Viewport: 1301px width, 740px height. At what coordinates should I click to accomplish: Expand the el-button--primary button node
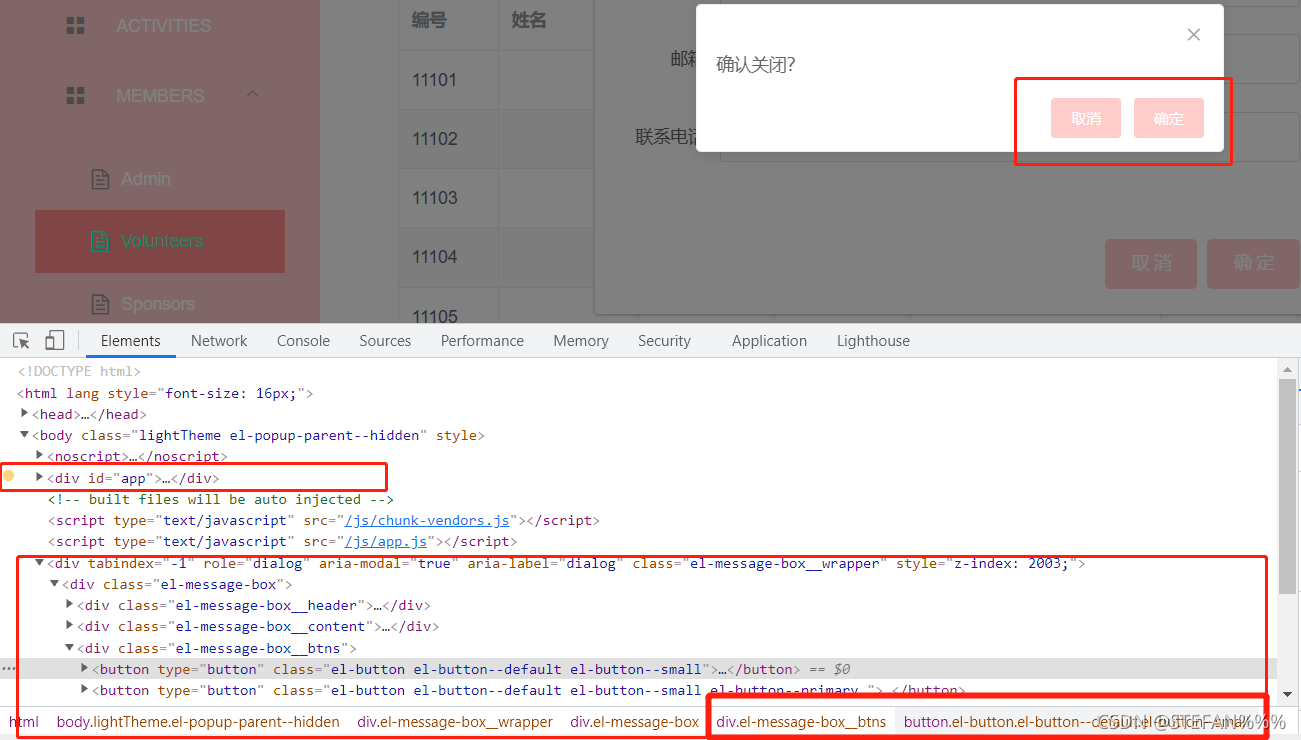click(x=85, y=690)
